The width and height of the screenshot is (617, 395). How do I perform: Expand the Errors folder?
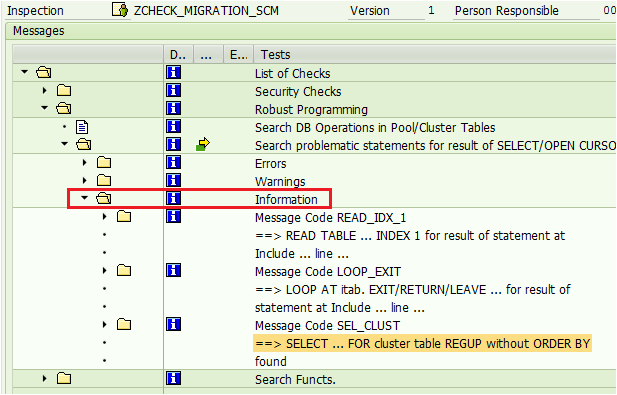tap(85, 162)
